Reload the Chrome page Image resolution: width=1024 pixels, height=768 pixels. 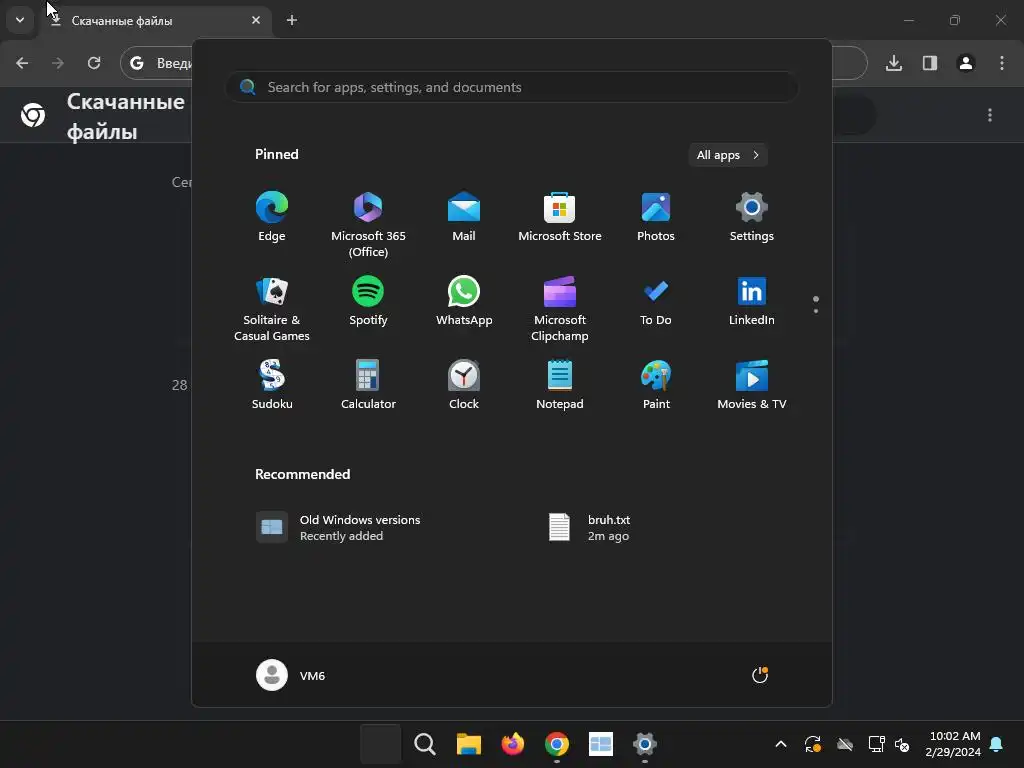pyautogui.click(x=94, y=63)
